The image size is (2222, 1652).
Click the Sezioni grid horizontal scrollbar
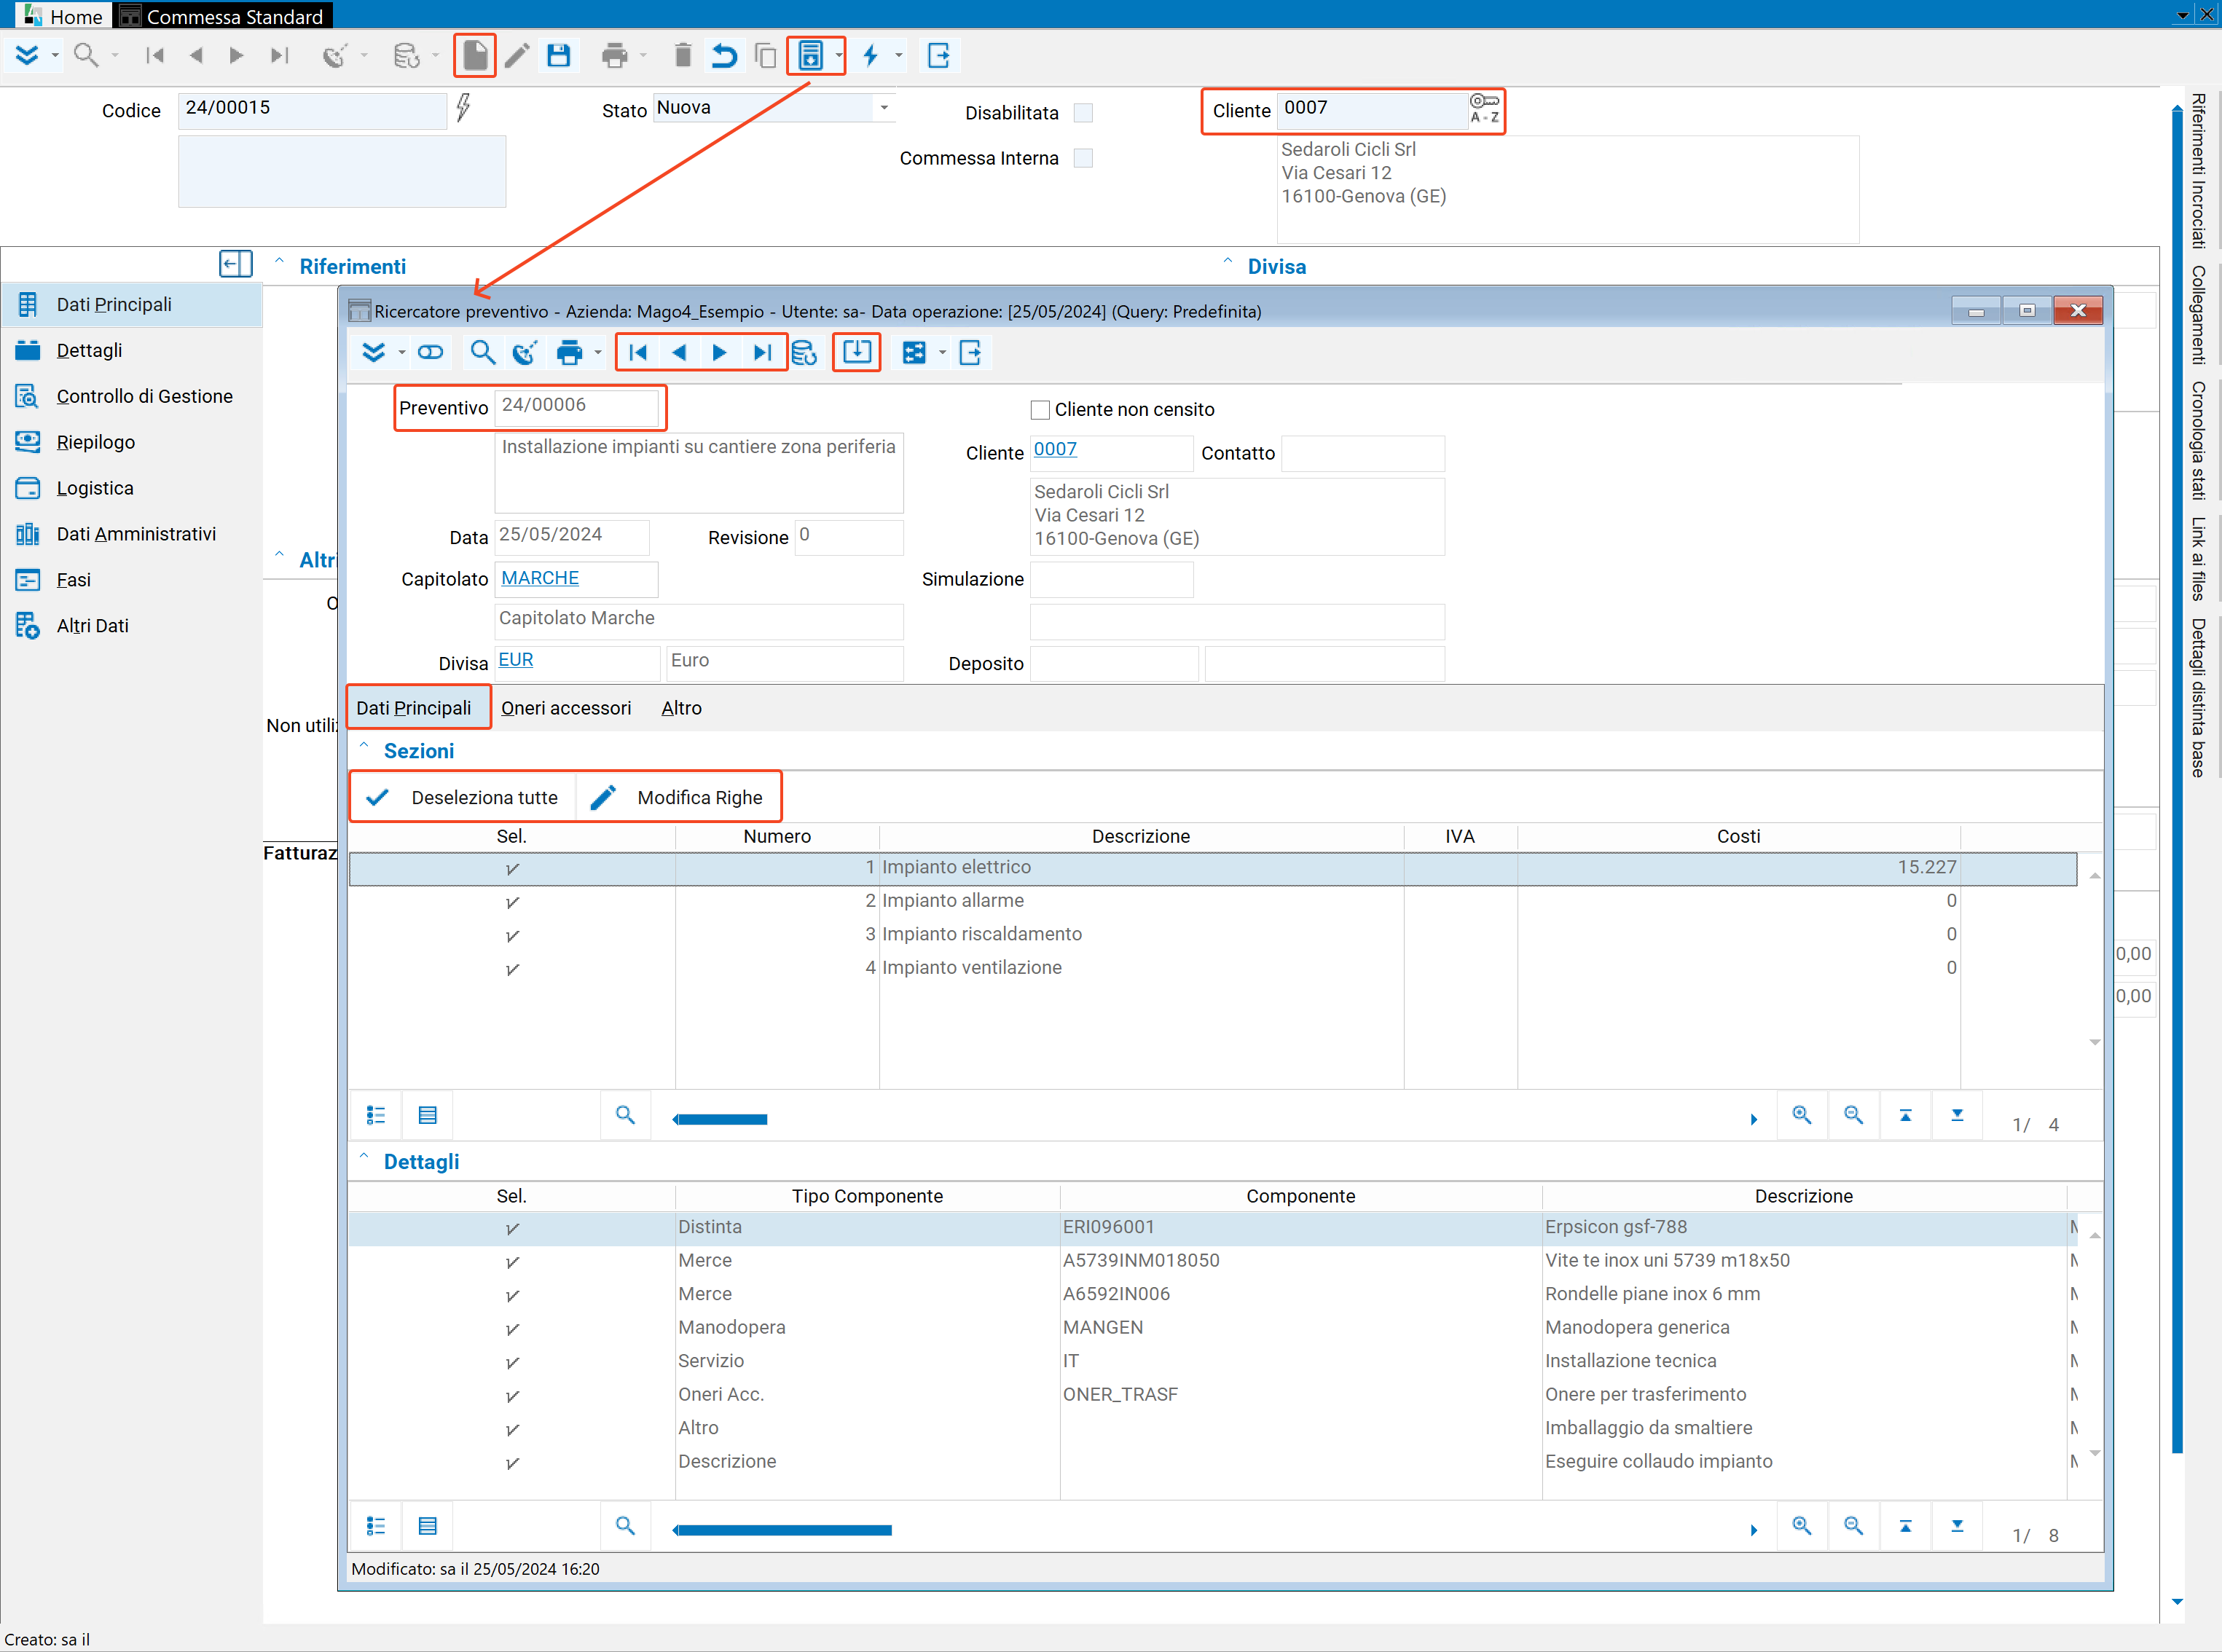tap(720, 1119)
